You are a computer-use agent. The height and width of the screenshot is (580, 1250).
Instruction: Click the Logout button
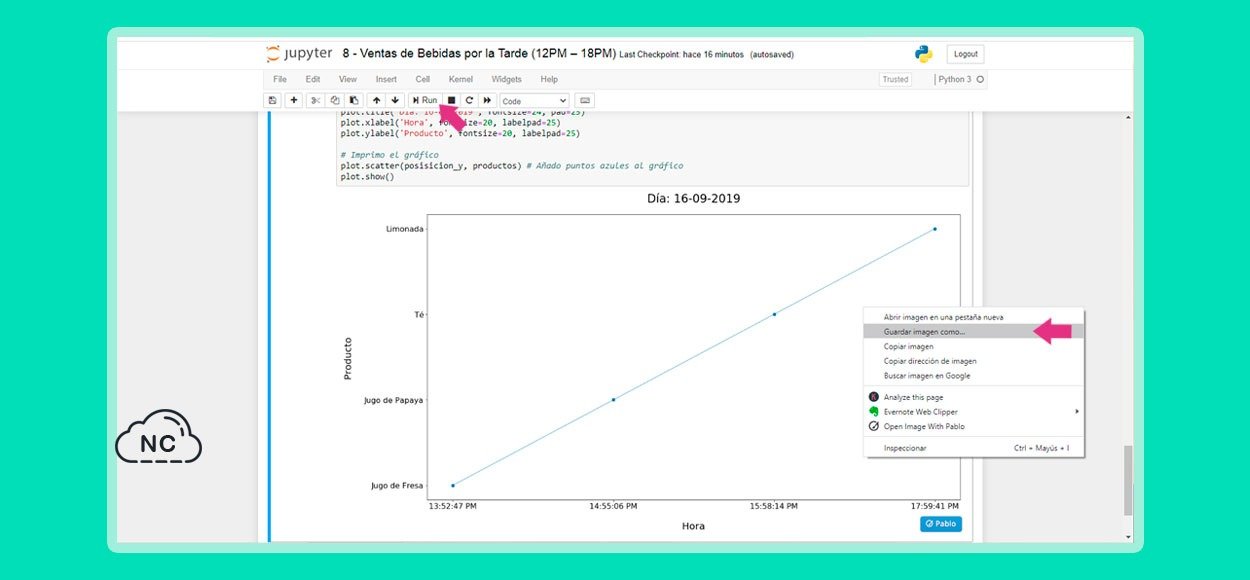point(965,54)
